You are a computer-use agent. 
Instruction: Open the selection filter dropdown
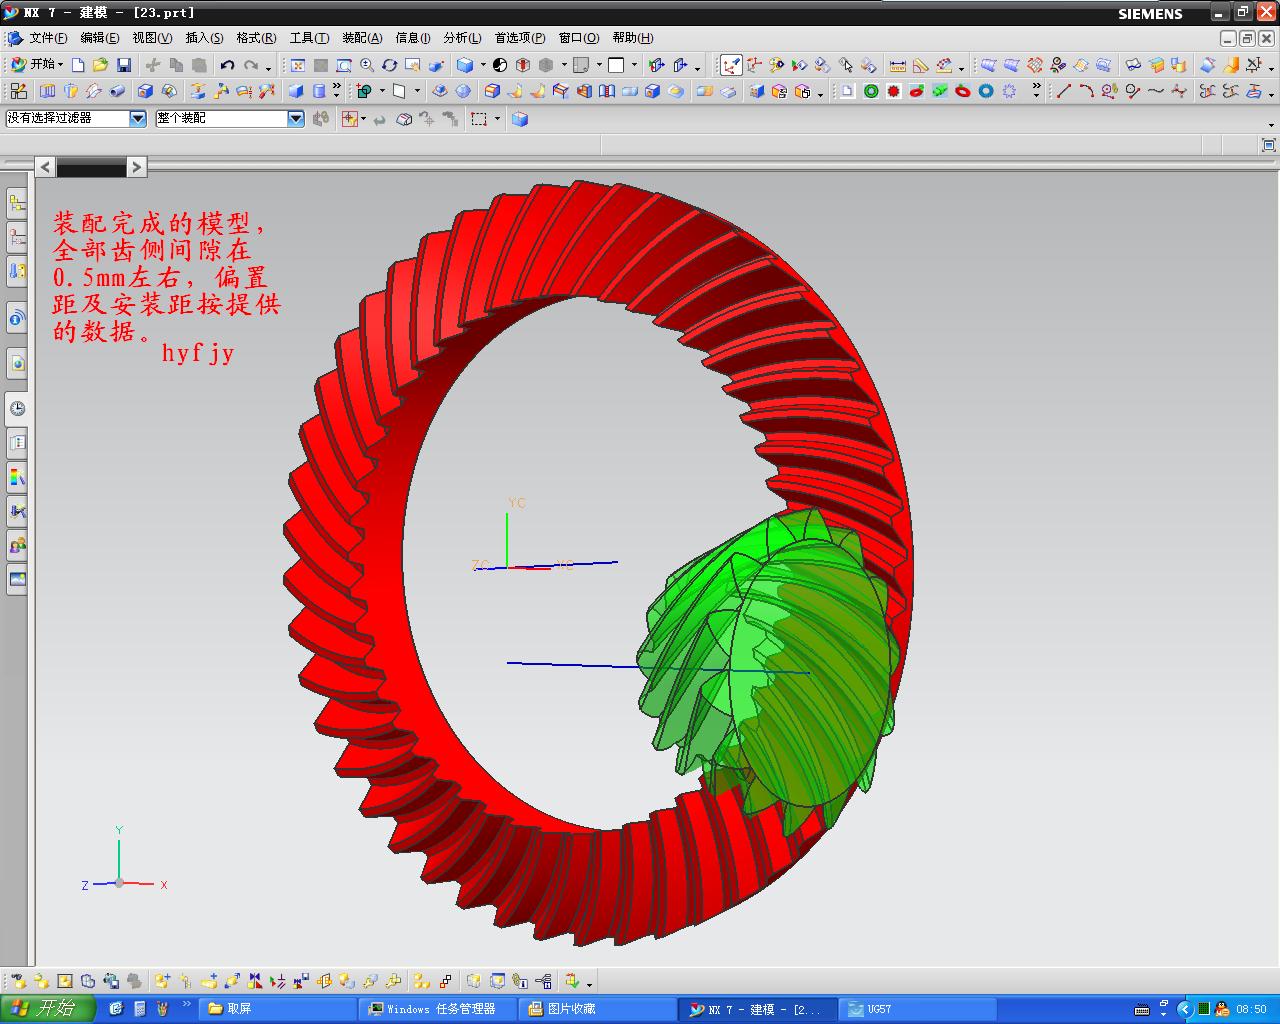138,118
